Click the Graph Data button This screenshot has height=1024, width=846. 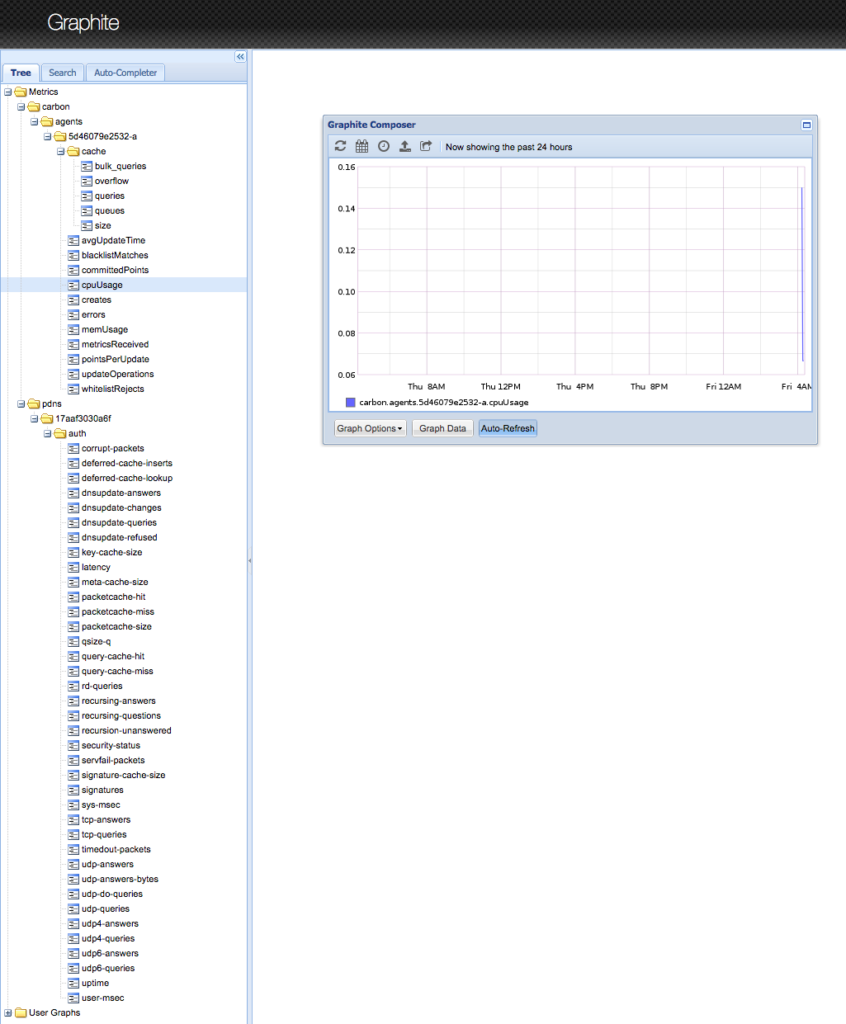pos(442,428)
